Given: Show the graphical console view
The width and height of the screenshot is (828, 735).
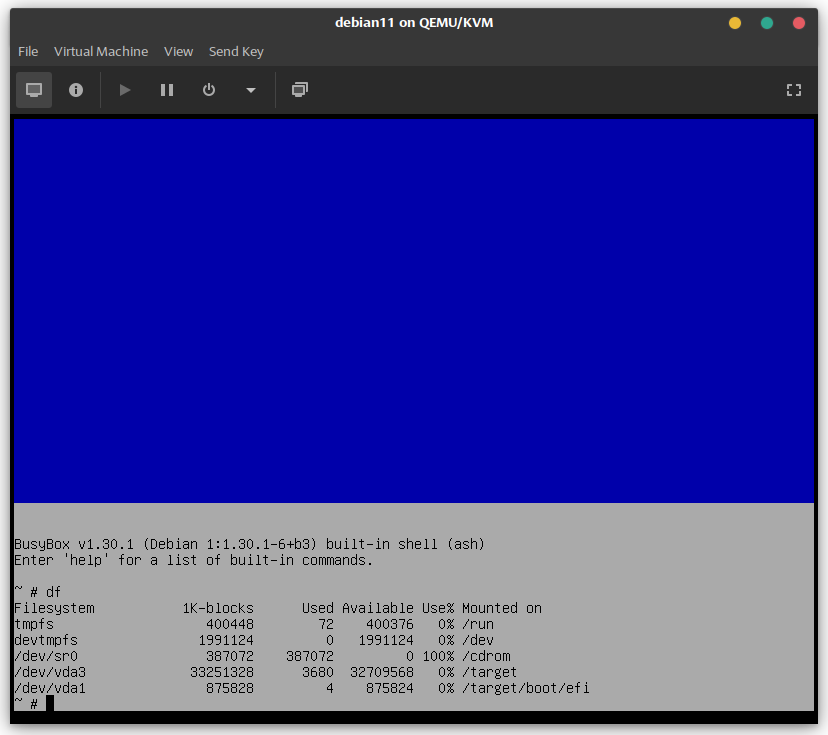Looking at the screenshot, I should pos(34,90).
